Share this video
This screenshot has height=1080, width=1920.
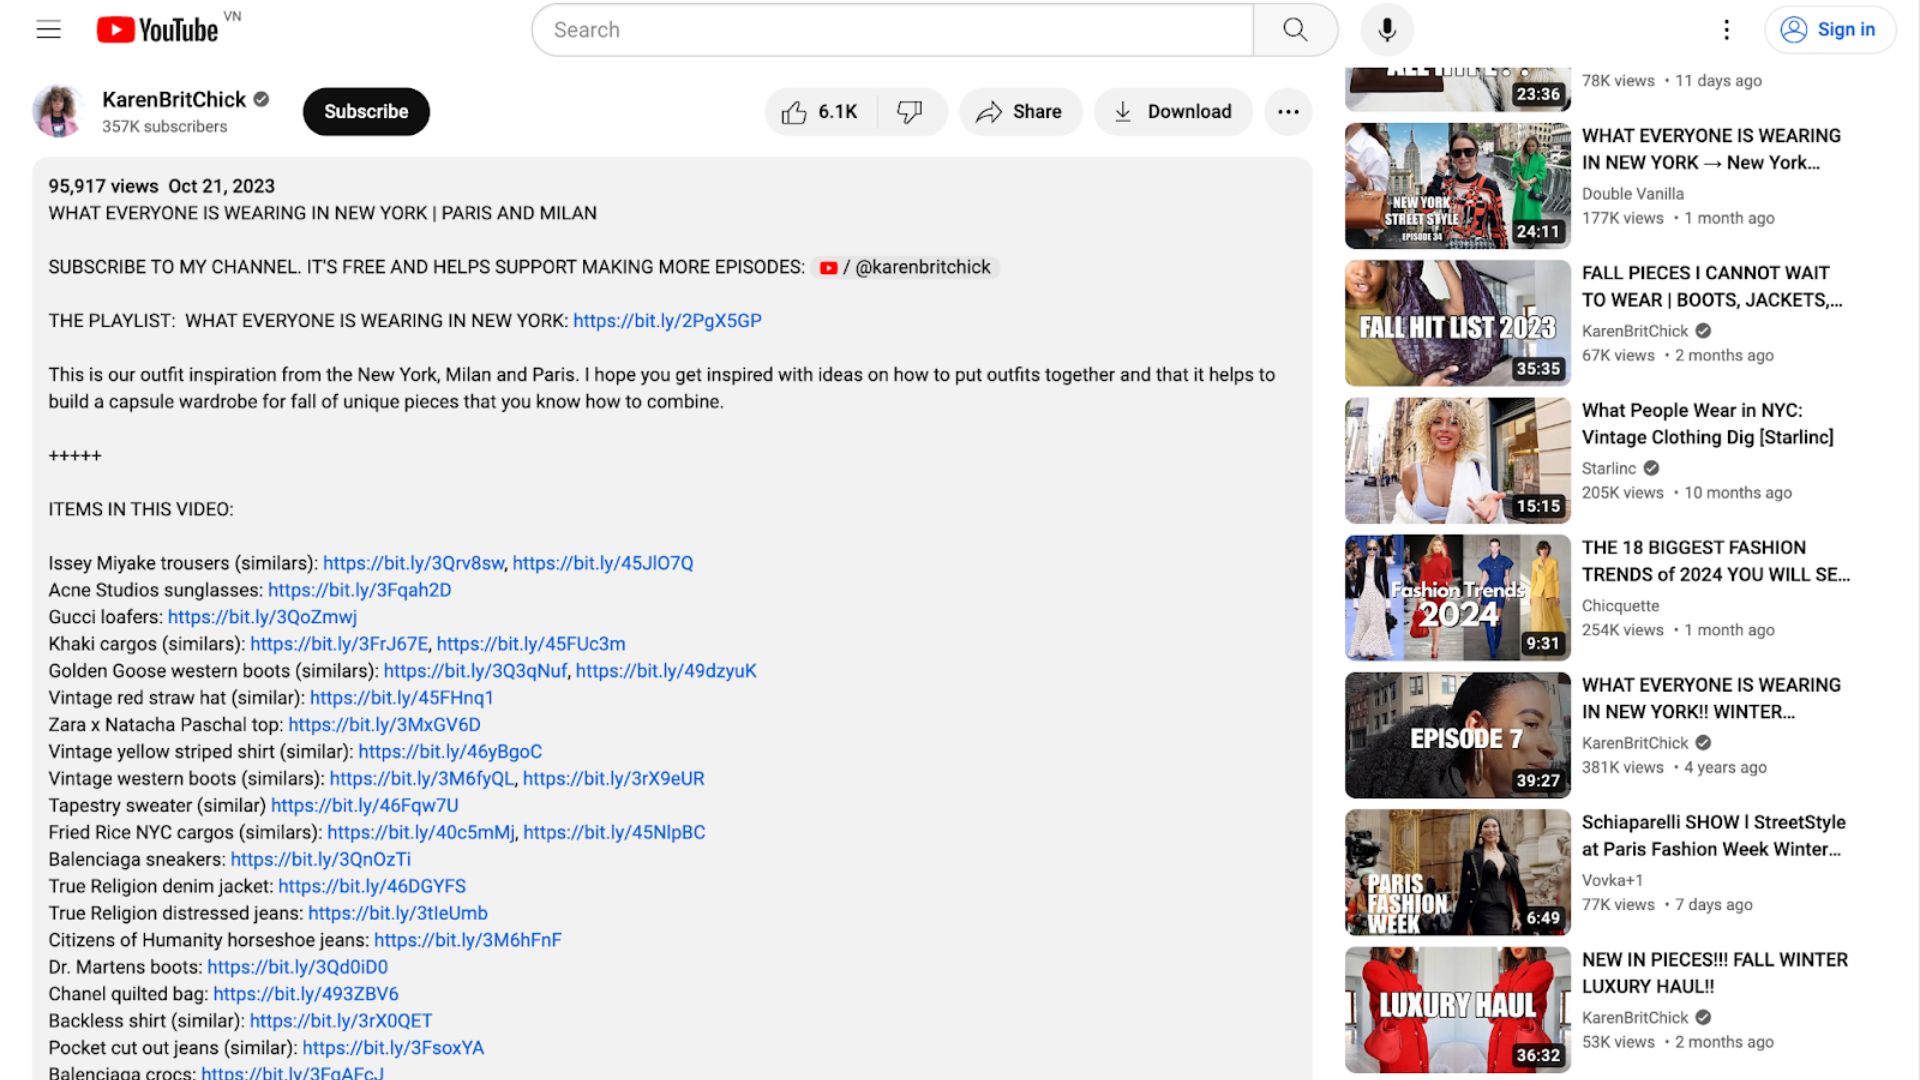click(1020, 112)
